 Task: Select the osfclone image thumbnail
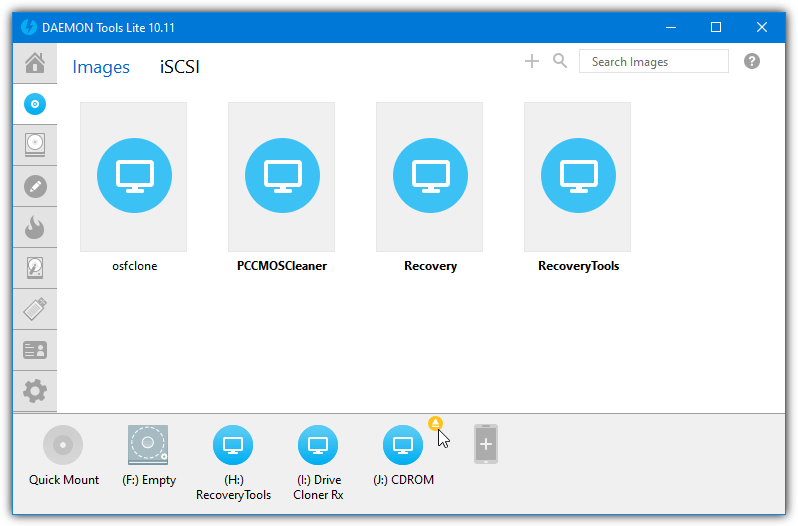(x=133, y=177)
